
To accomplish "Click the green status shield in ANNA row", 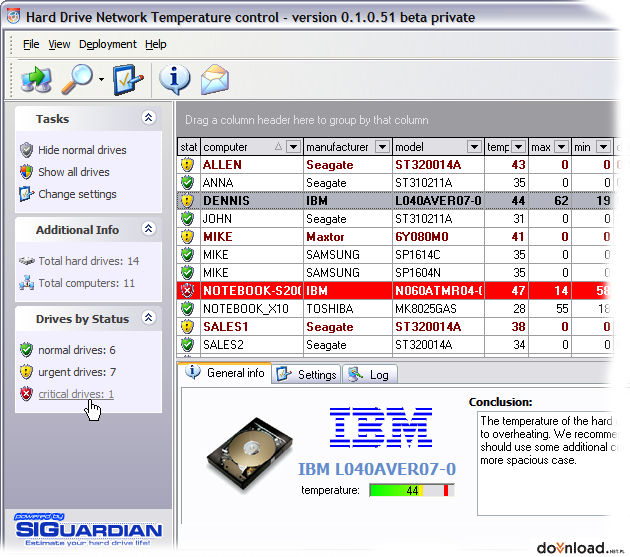I will [x=188, y=183].
